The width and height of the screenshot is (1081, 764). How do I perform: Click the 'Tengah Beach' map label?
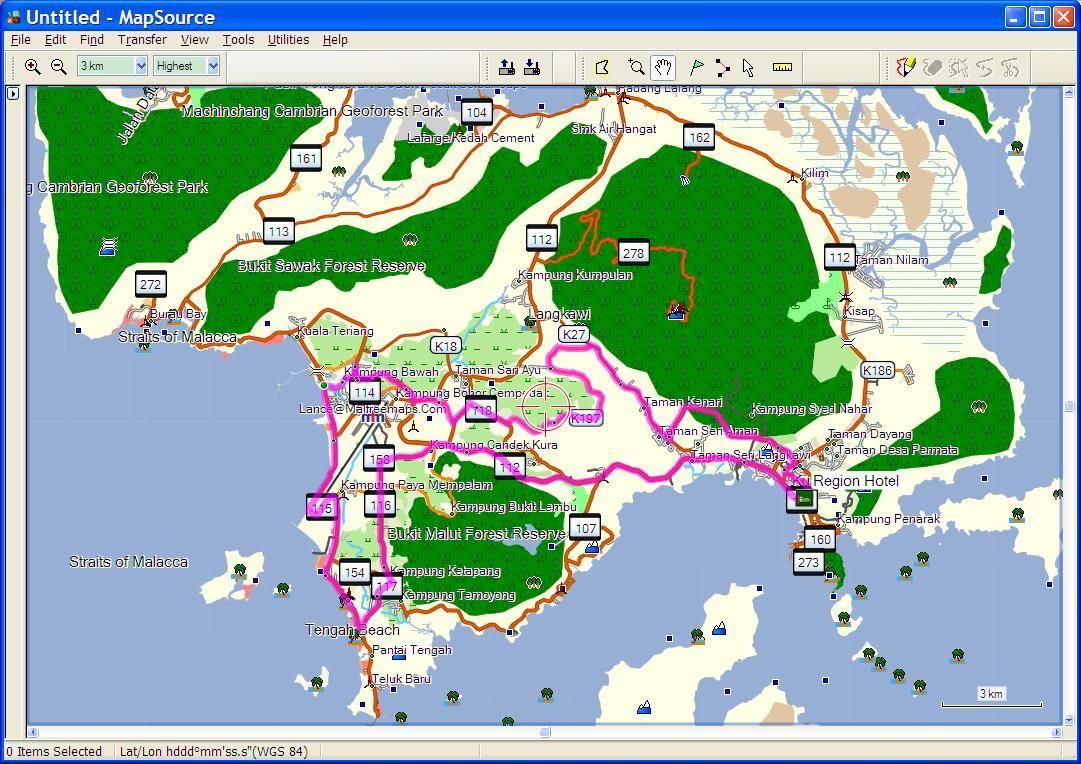[x=352, y=630]
